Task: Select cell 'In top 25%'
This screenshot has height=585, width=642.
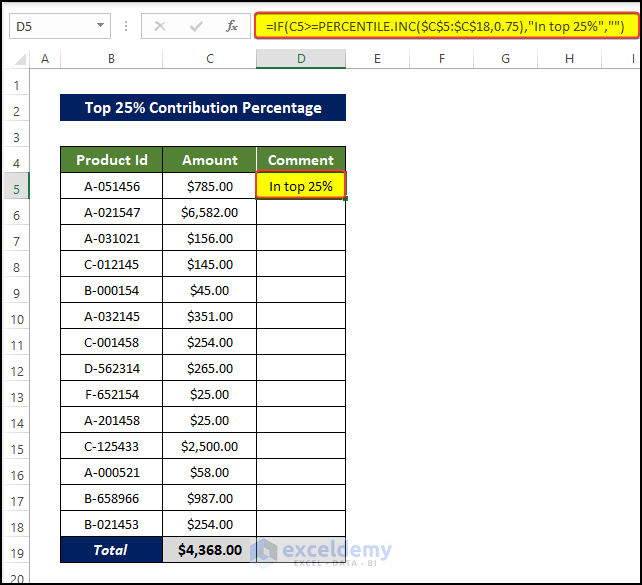Action: click(301, 186)
